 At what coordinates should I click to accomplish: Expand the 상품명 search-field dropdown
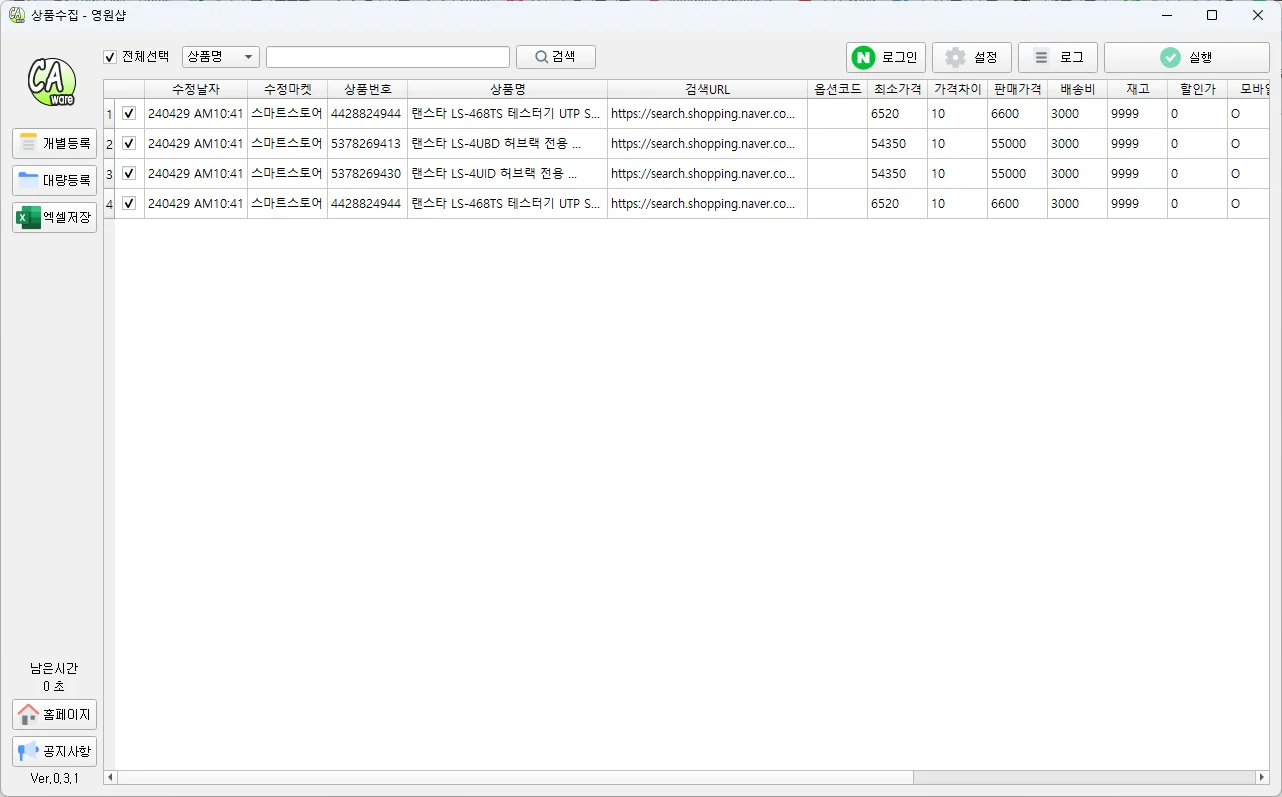(x=221, y=57)
